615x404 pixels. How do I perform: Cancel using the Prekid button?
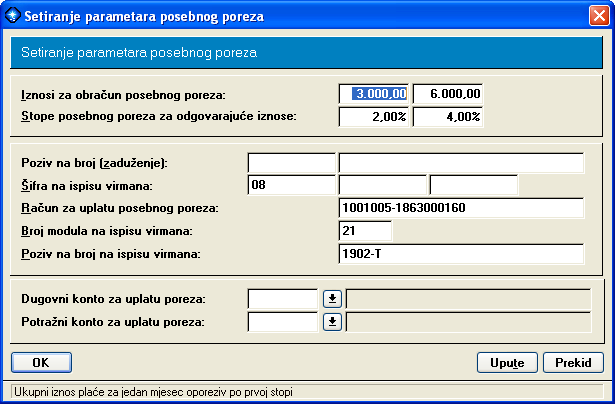(x=573, y=362)
